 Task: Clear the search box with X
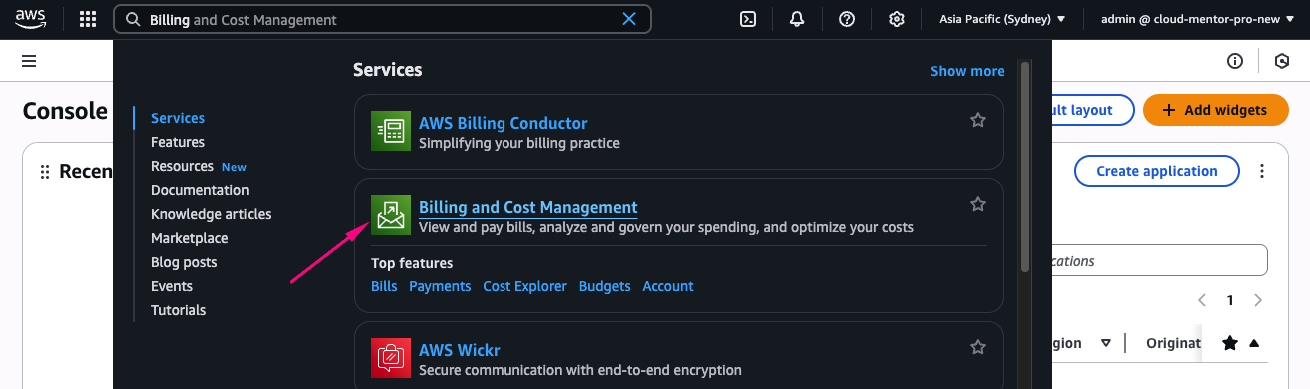point(629,19)
